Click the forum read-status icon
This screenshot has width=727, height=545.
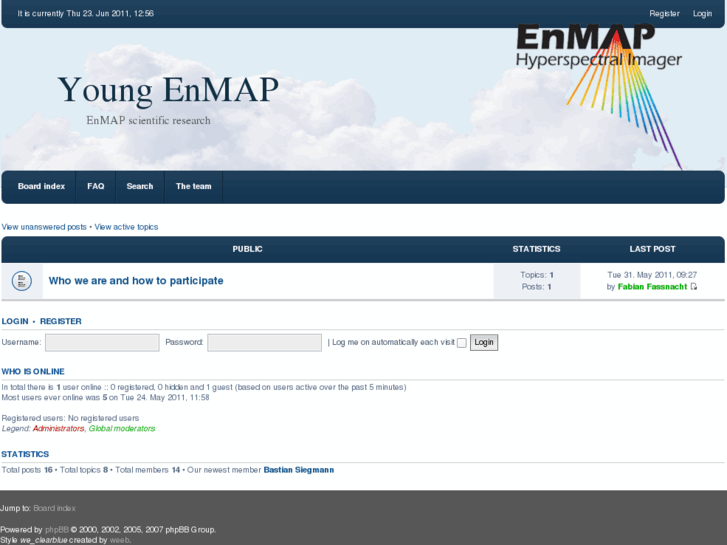pyautogui.click(x=22, y=281)
